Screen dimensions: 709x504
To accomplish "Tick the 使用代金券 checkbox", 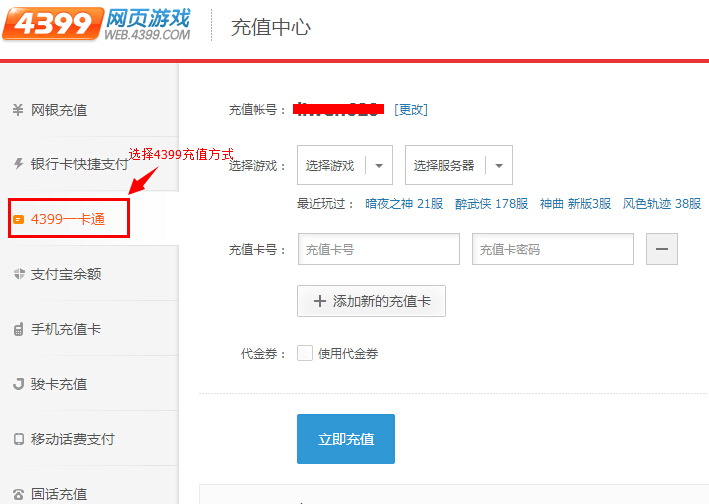I will pos(305,353).
